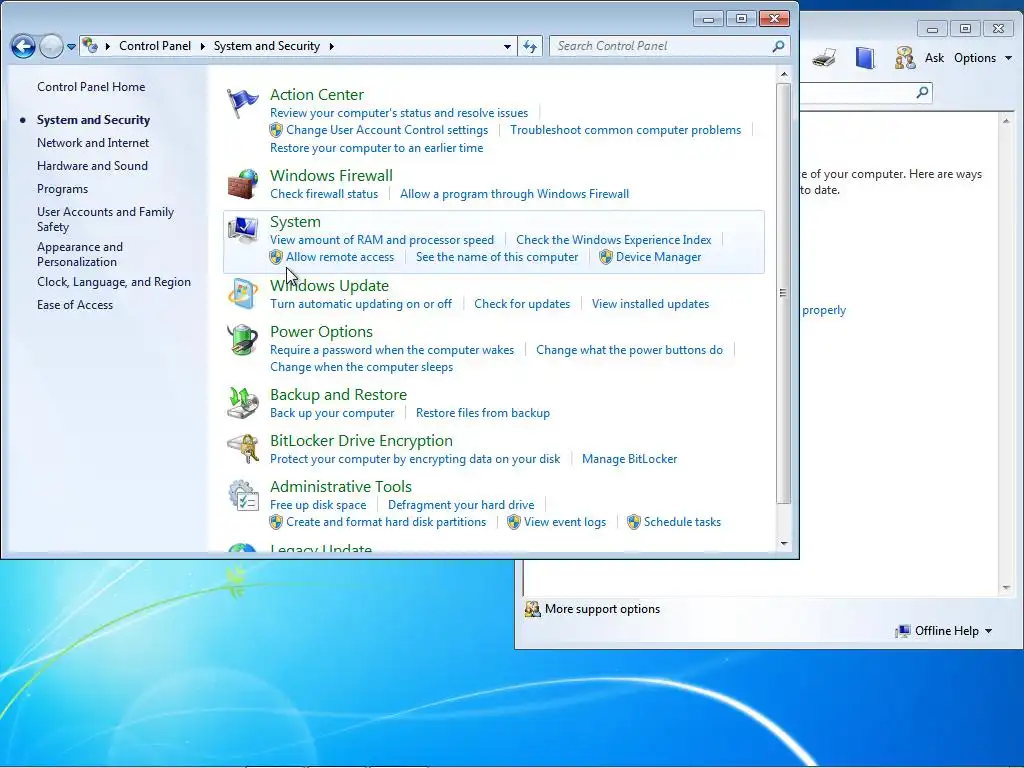The width and height of the screenshot is (1024, 768).
Task: Click the System computer monitor icon
Action: (x=242, y=230)
